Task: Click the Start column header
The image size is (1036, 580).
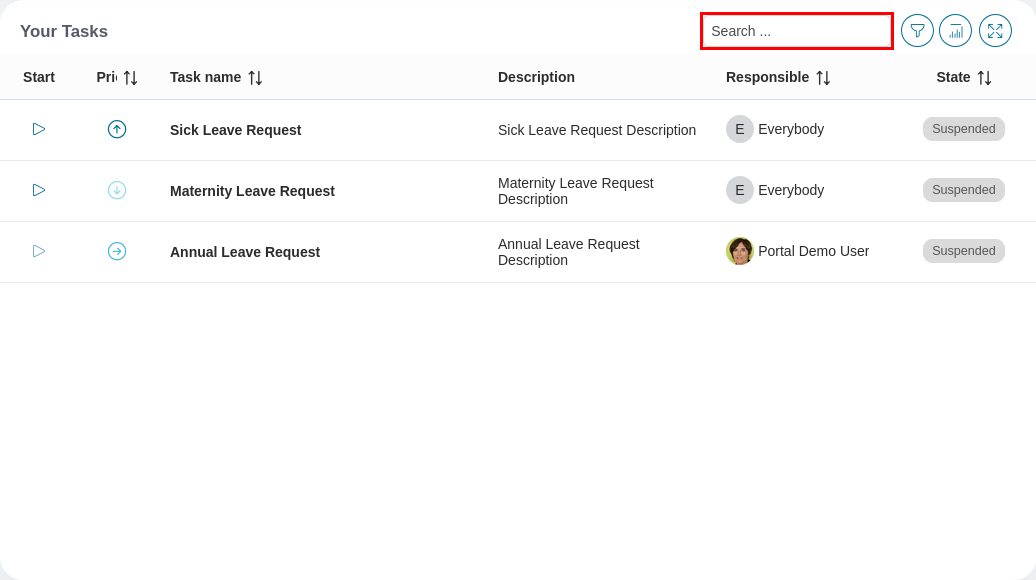Action: (39, 77)
